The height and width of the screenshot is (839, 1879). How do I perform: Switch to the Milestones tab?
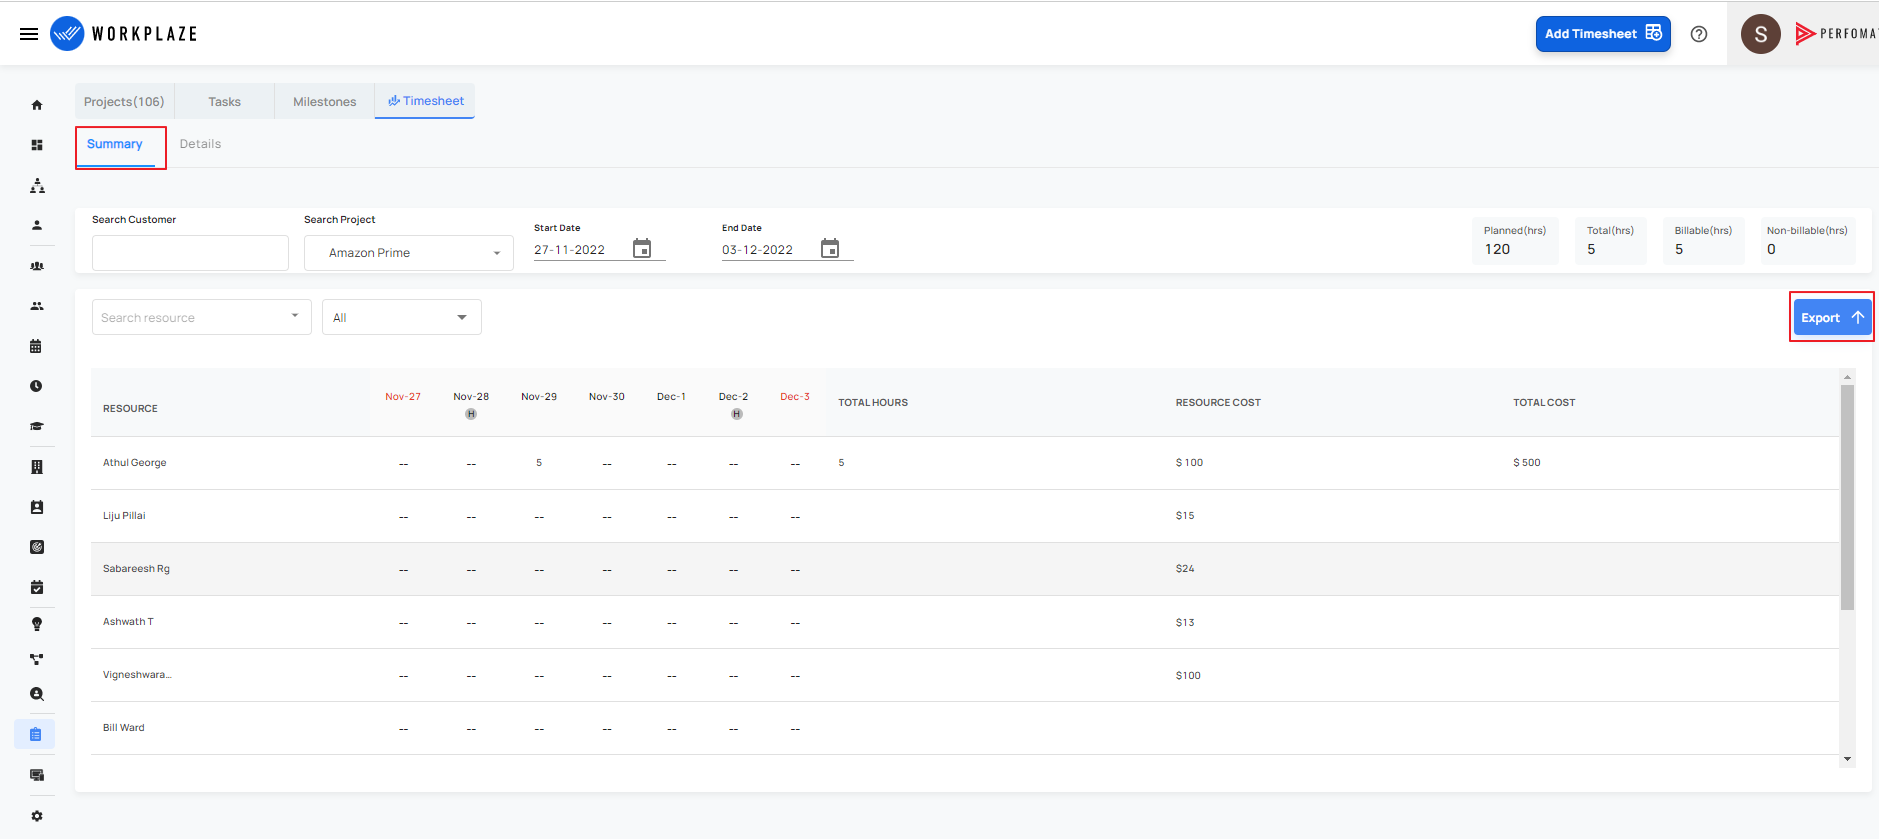point(324,102)
